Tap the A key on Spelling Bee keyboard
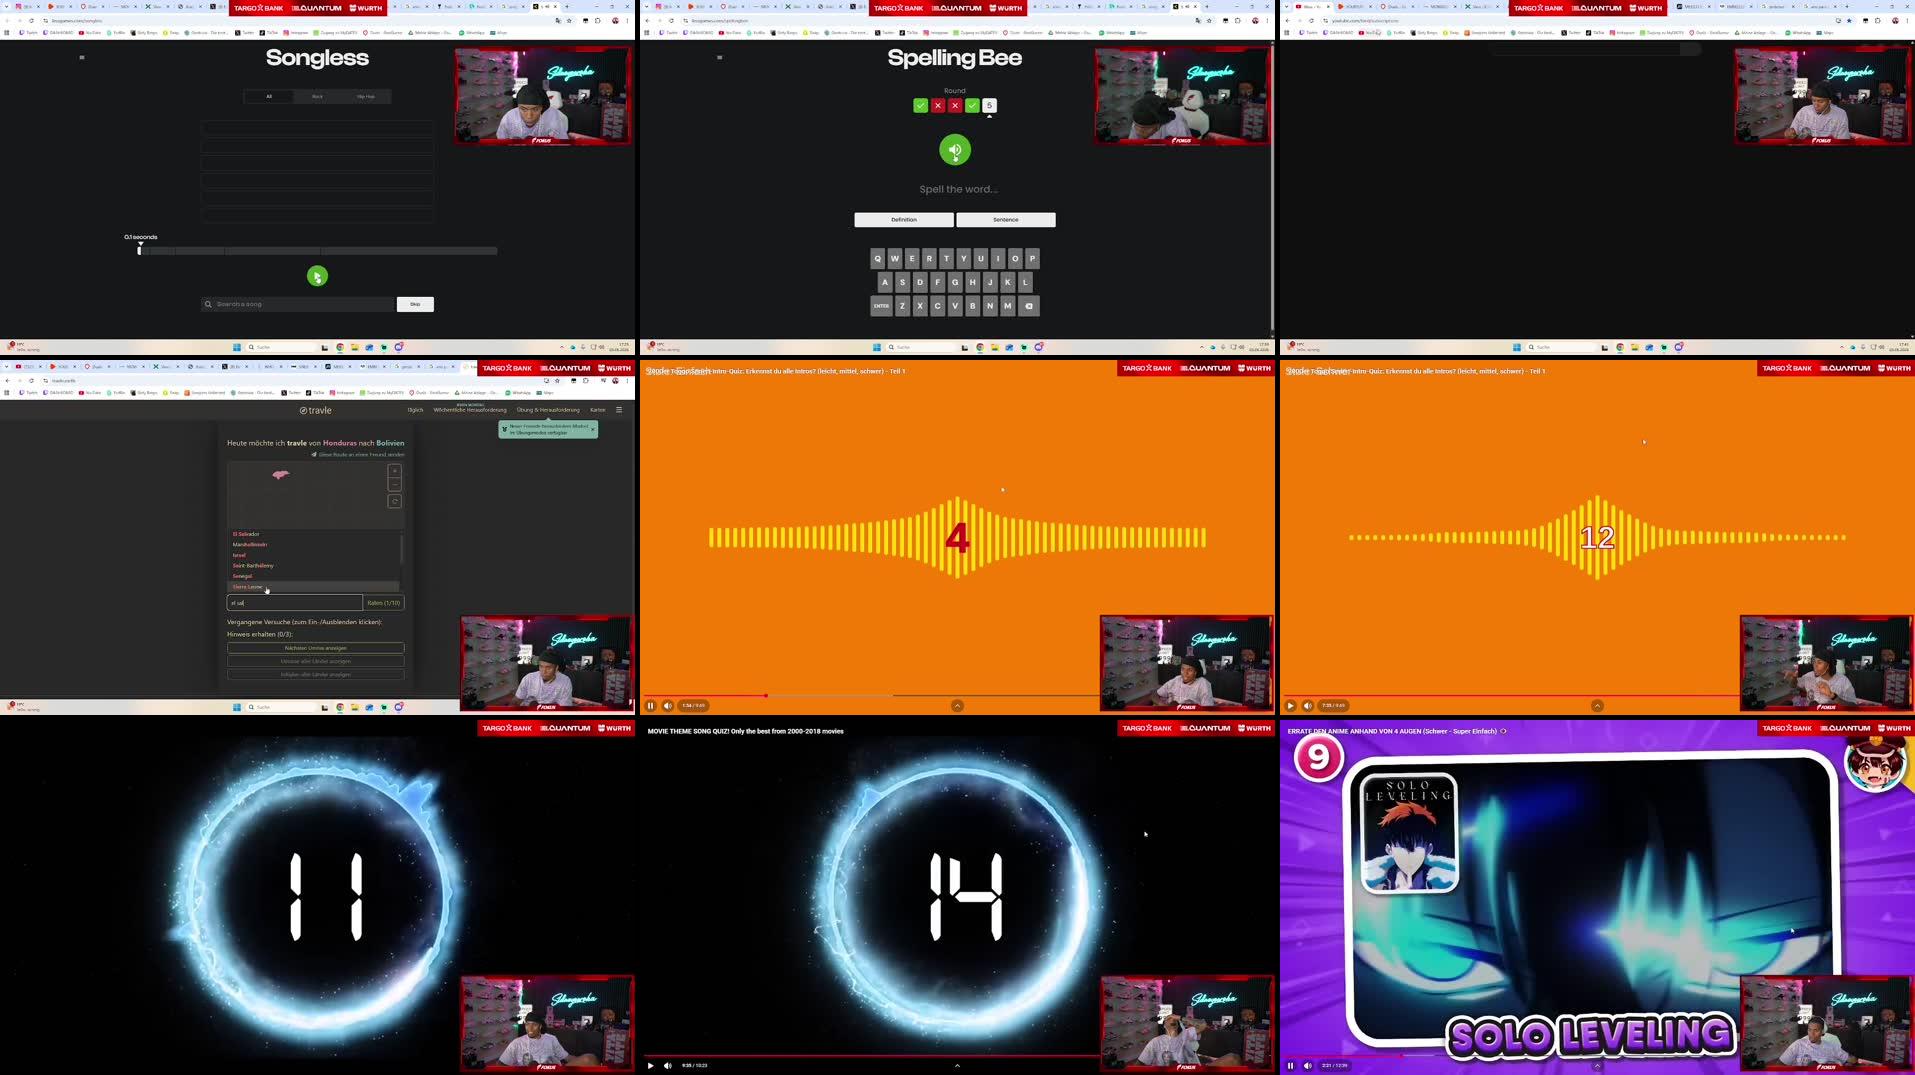 (x=884, y=282)
